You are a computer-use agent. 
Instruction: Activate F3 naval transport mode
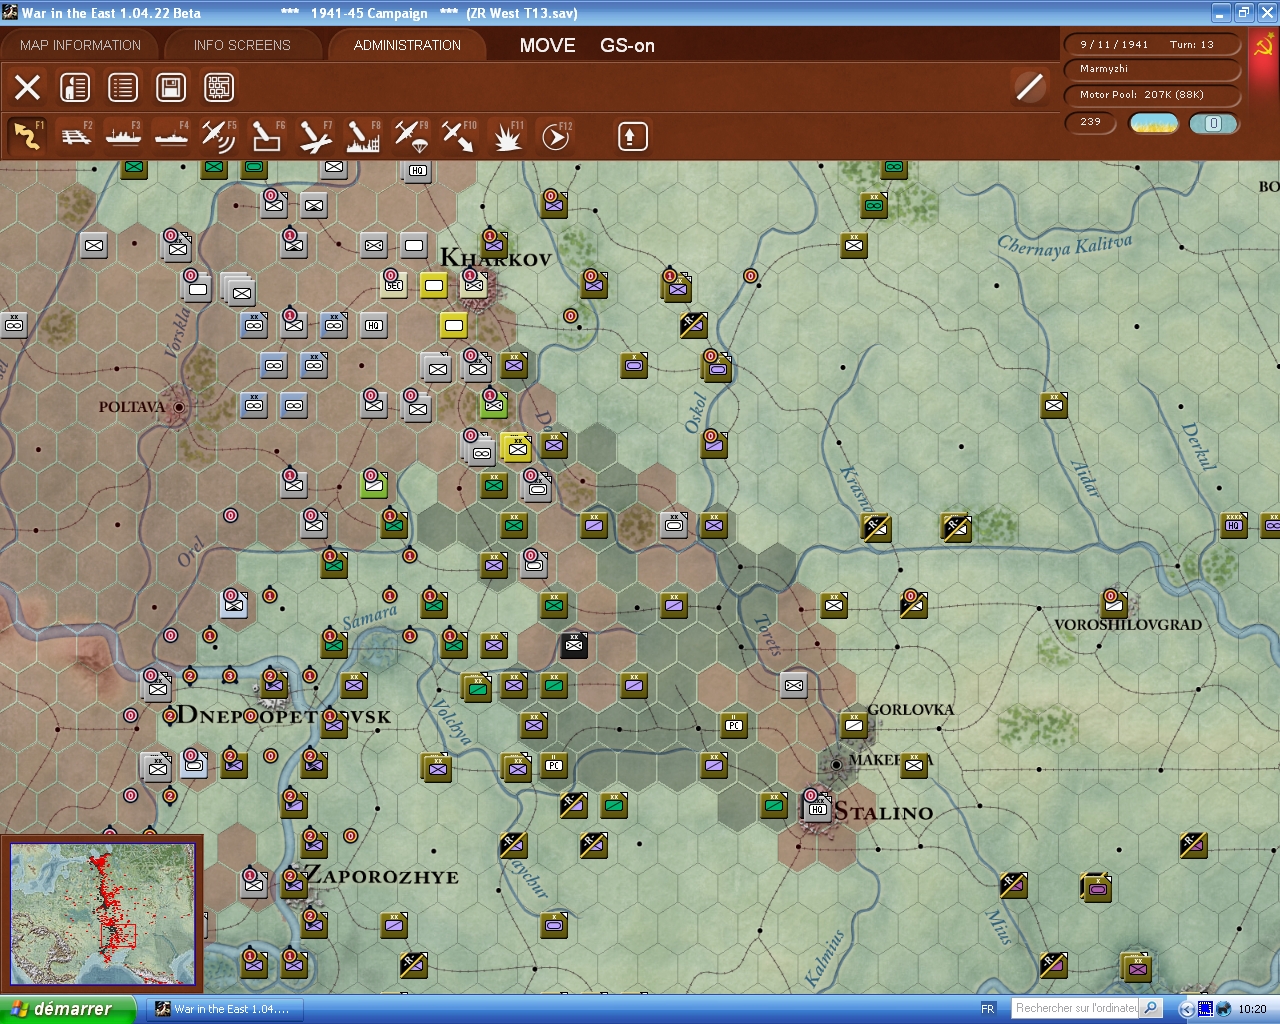click(123, 136)
